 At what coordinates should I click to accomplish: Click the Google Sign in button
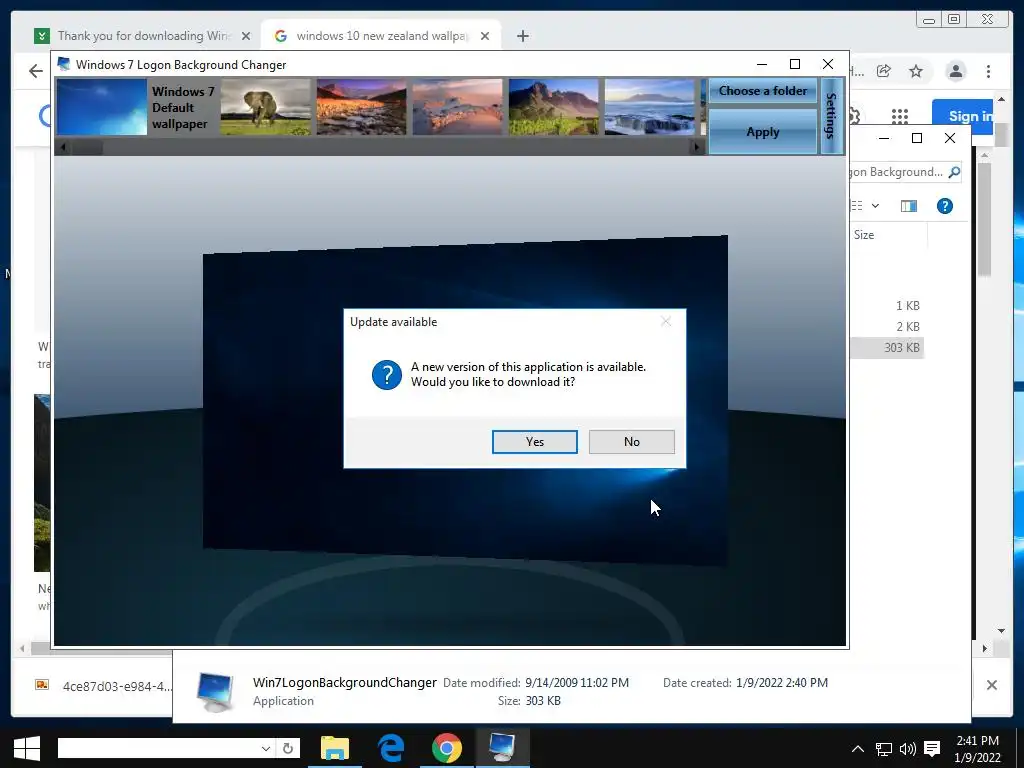pyautogui.click(x=962, y=116)
